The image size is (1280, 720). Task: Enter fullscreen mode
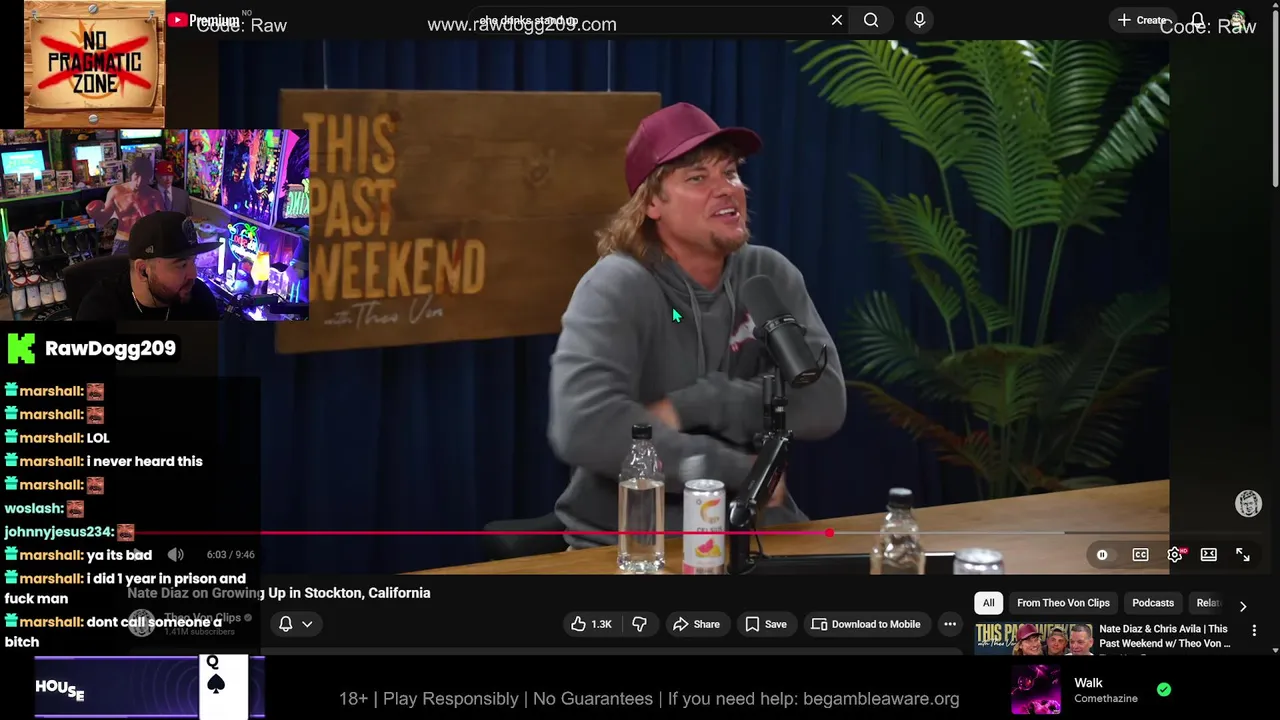(1243, 555)
